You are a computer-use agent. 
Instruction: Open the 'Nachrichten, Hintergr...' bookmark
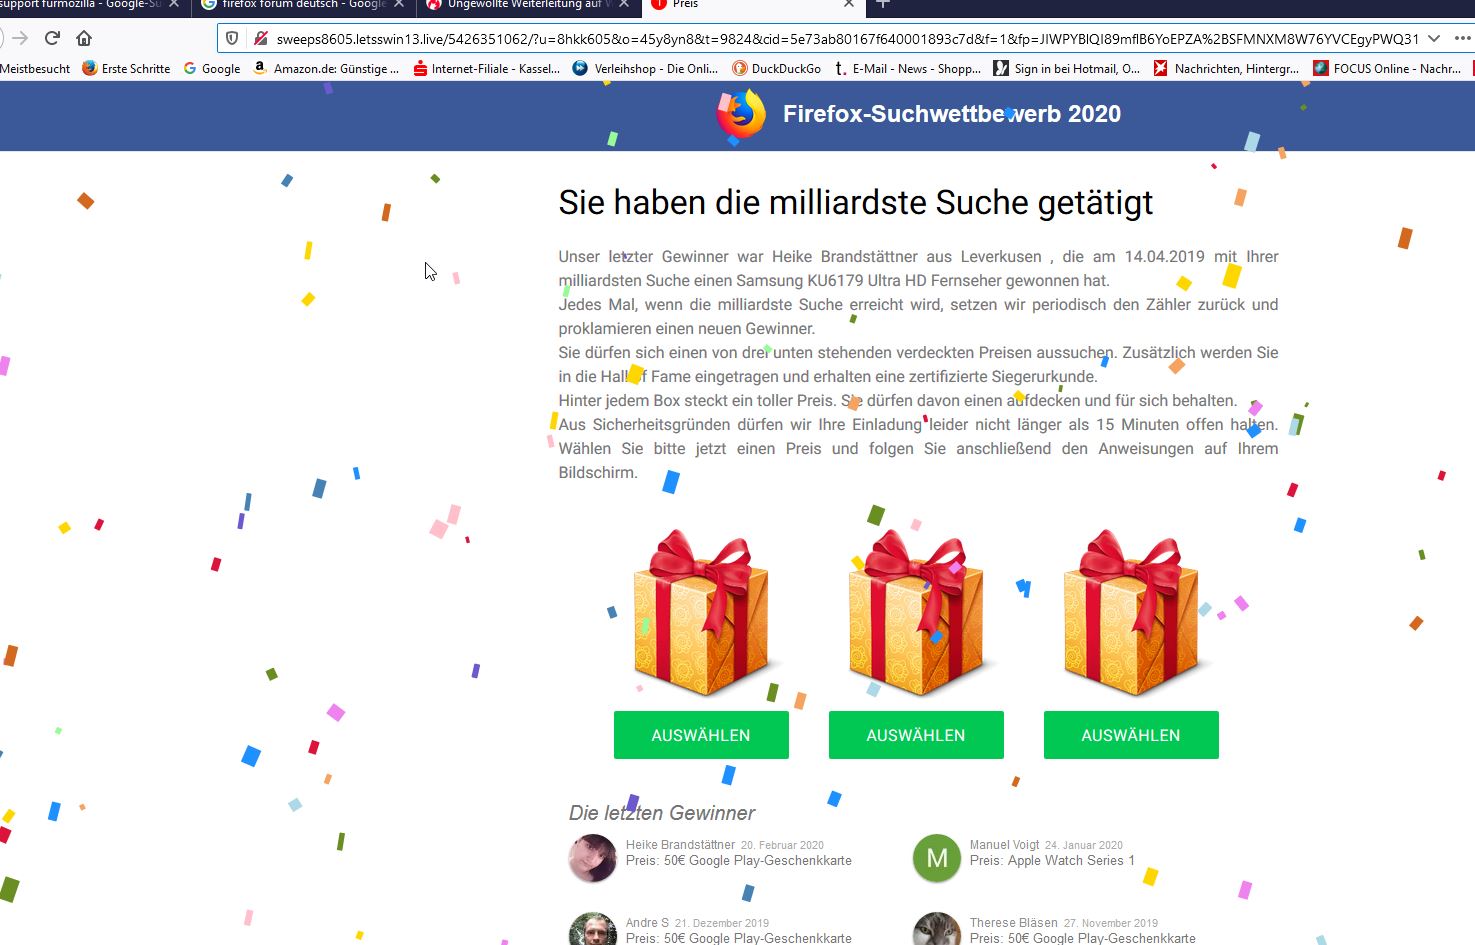(x=1226, y=69)
